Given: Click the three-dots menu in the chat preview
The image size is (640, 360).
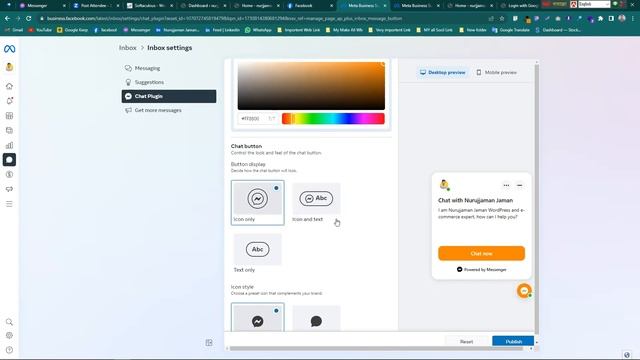Looking at the screenshot, I should [506, 185].
